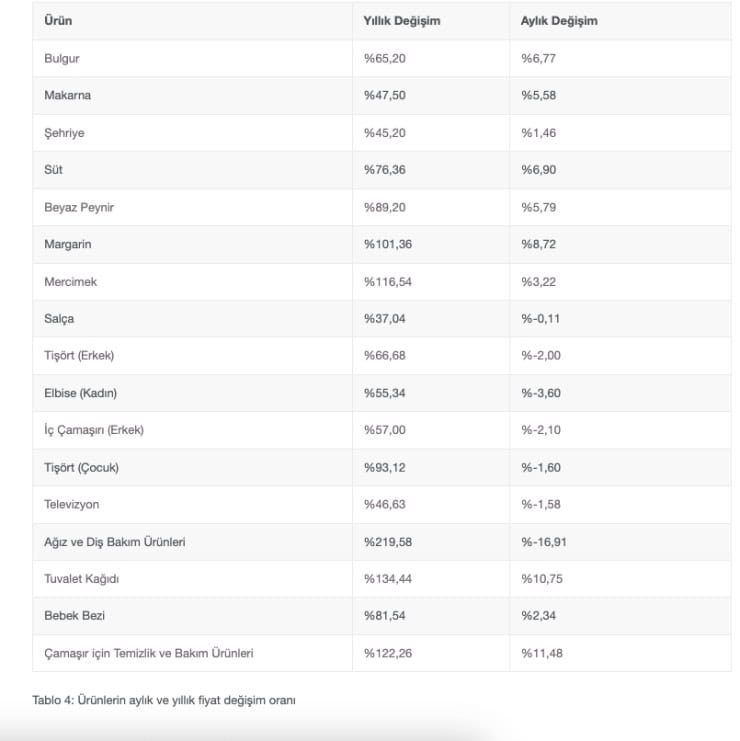Select the Beyaz Peynir row label
Image resolution: width=740 pixels, height=741 pixels.
coord(81,207)
